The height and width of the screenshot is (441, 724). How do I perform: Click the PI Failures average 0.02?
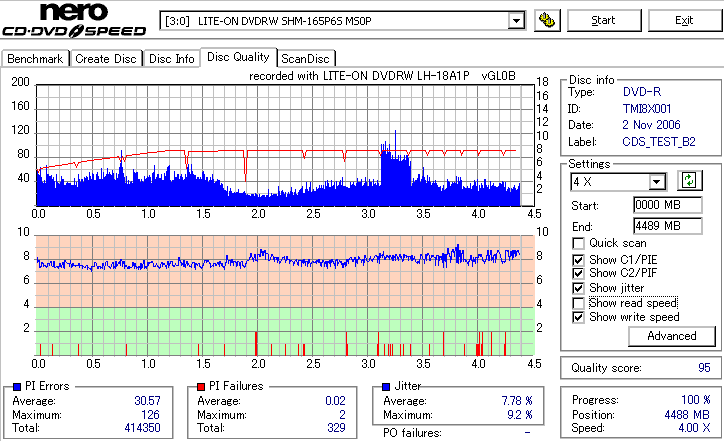click(335, 401)
